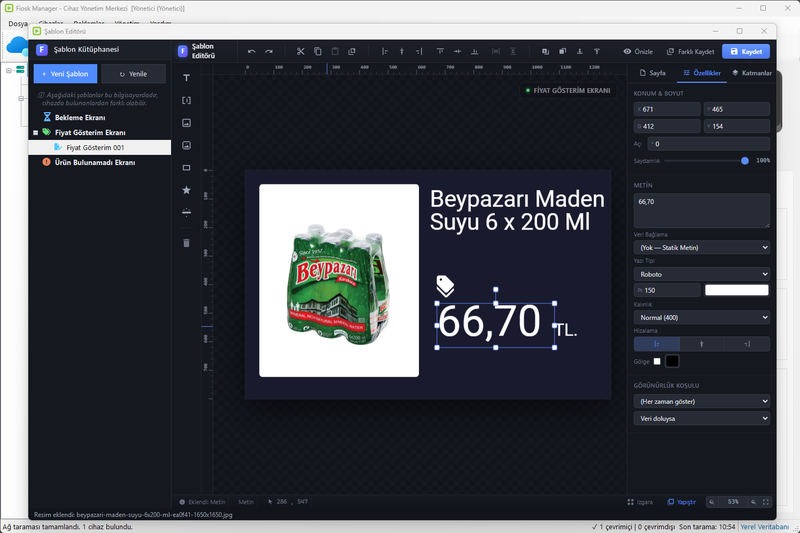This screenshot has height=533, width=800.
Task: Click the zoom in magnifier icon
Action: [753, 502]
